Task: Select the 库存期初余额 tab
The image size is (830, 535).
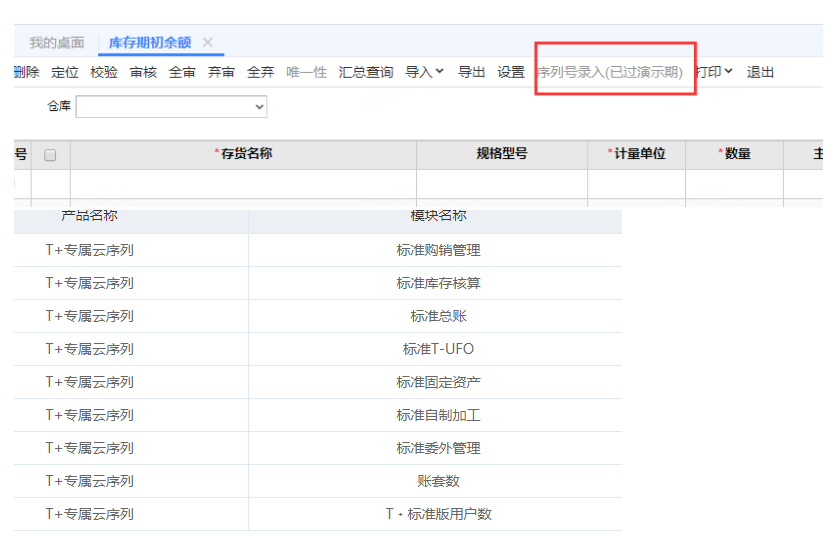Action: (150, 43)
